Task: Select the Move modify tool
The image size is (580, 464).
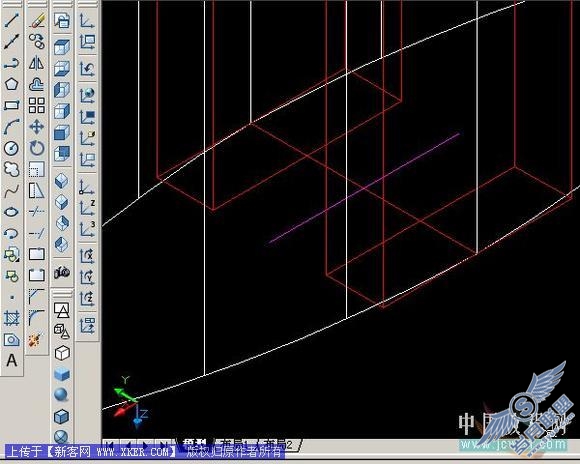Action: click(x=37, y=127)
